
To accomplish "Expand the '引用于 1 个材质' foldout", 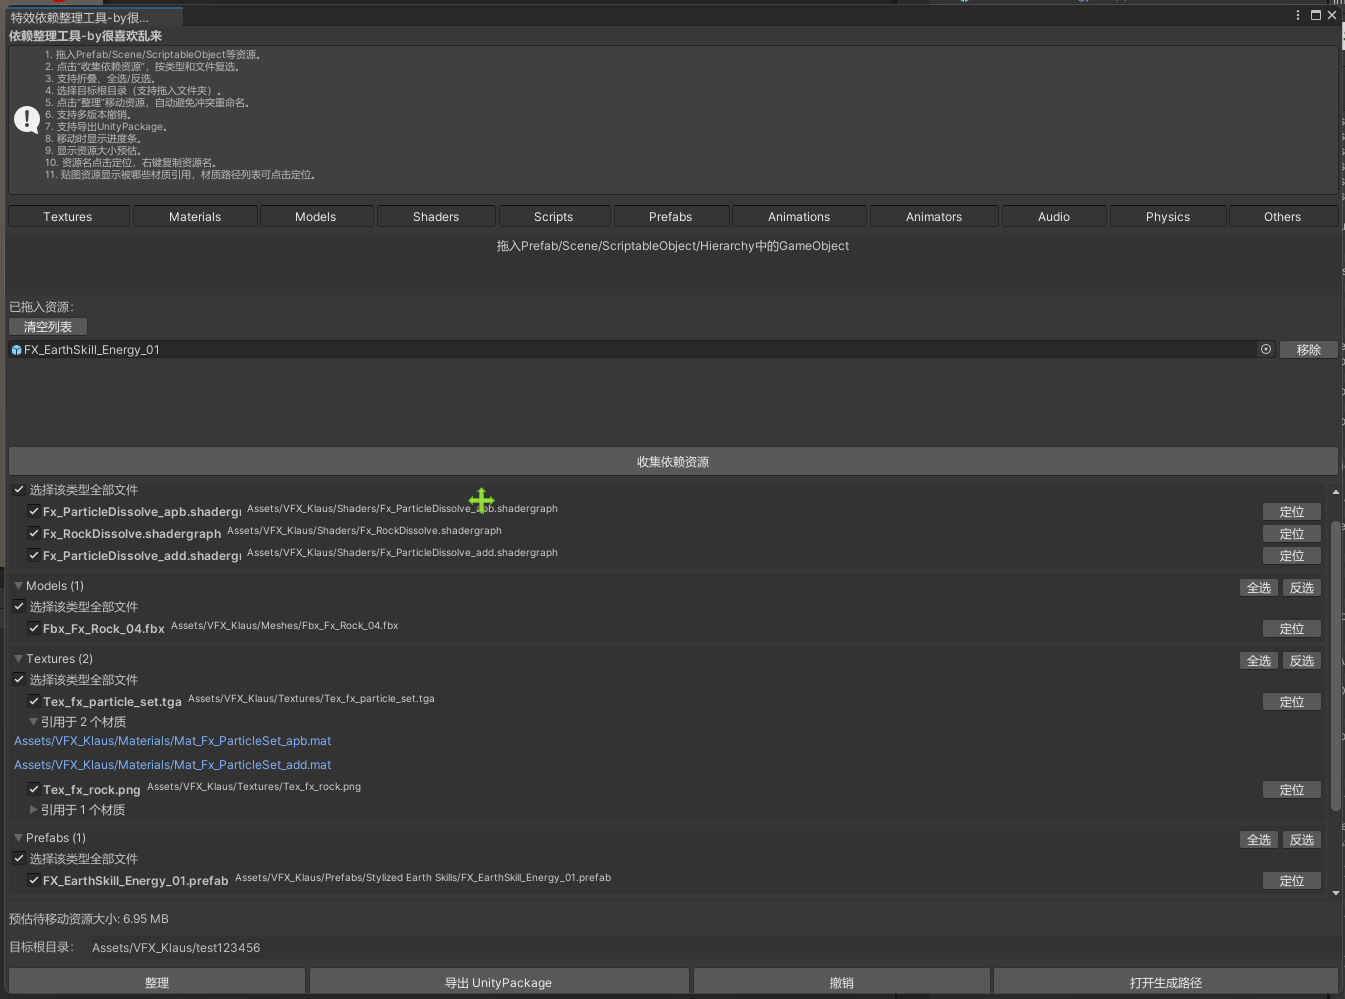I will click(x=33, y=810).
